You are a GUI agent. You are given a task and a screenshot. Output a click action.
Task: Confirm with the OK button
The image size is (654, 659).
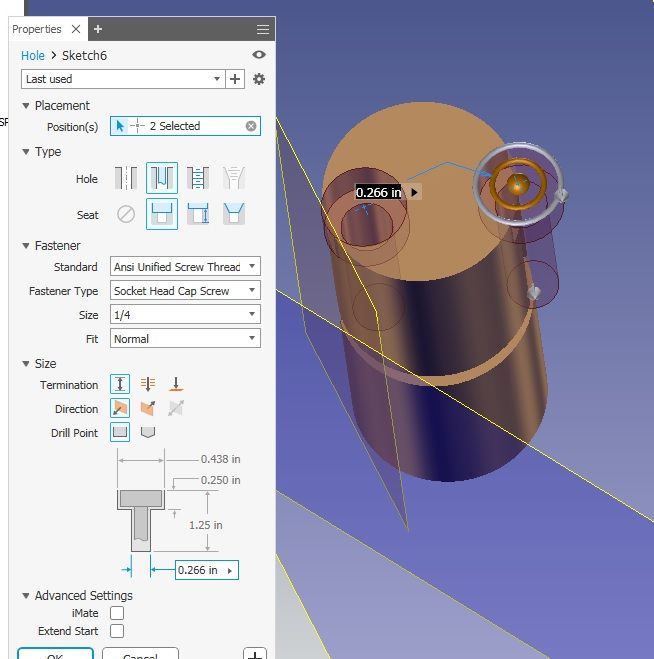[55, 654]
